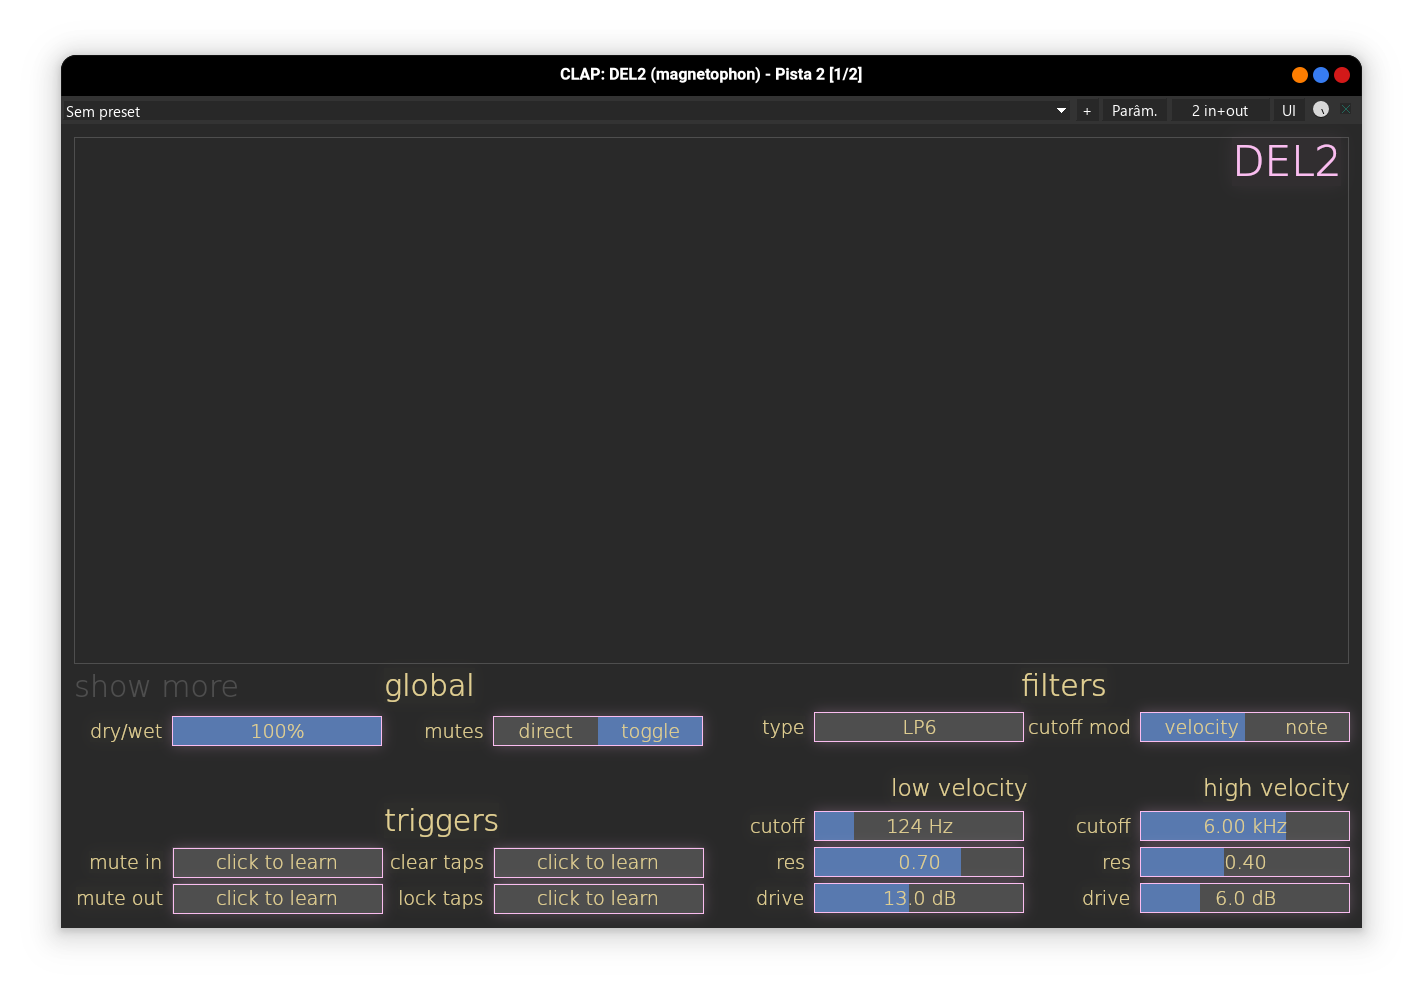
Task: Click the wet/dry mix knob in toolbar
Action: [1320, 110]
